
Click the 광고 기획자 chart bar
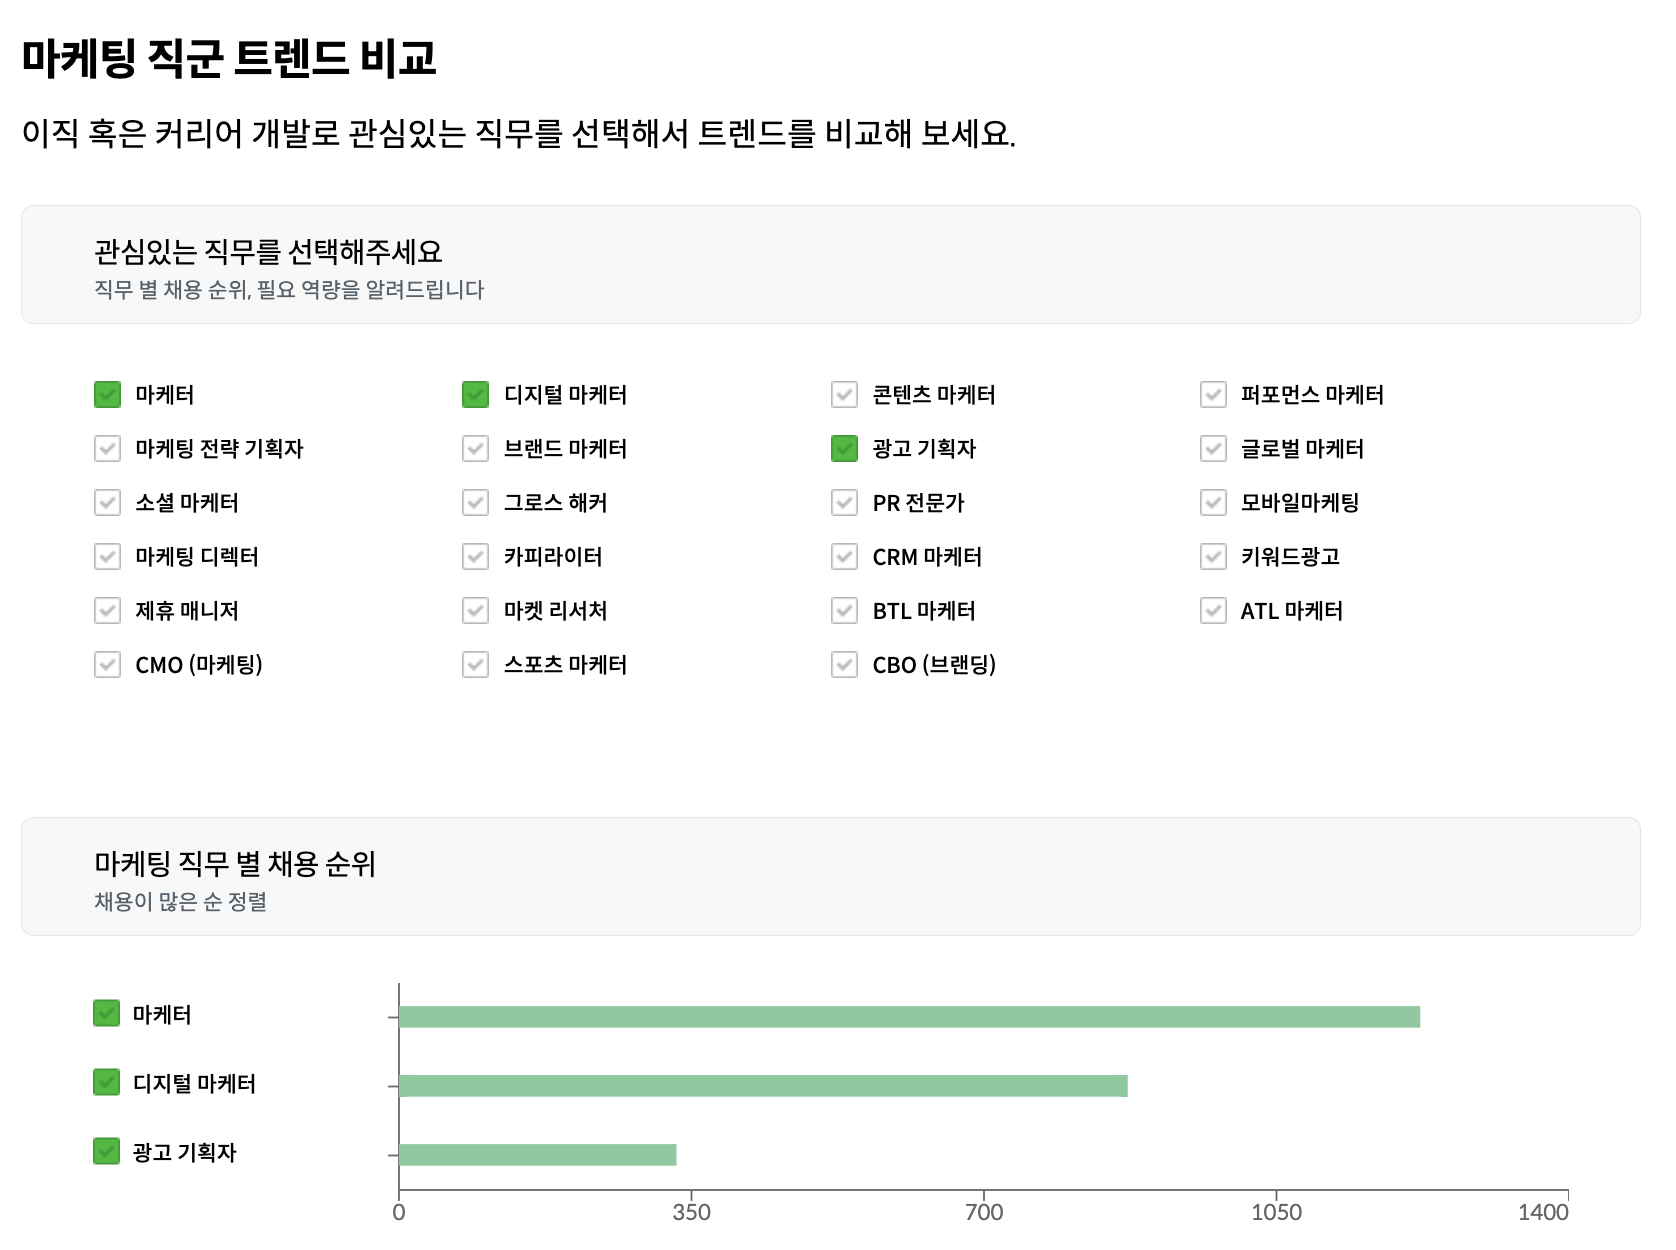click(537, 1155)
